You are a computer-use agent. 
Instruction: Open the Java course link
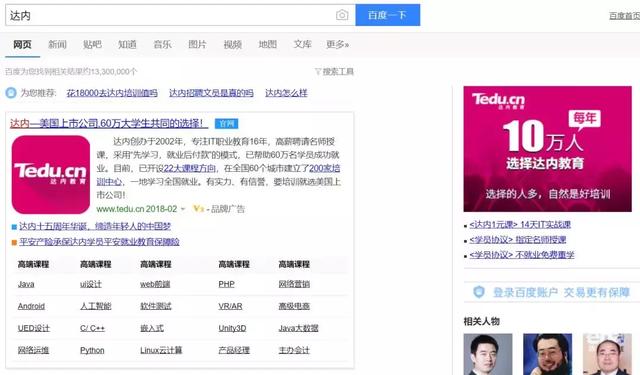pos(26,284)
